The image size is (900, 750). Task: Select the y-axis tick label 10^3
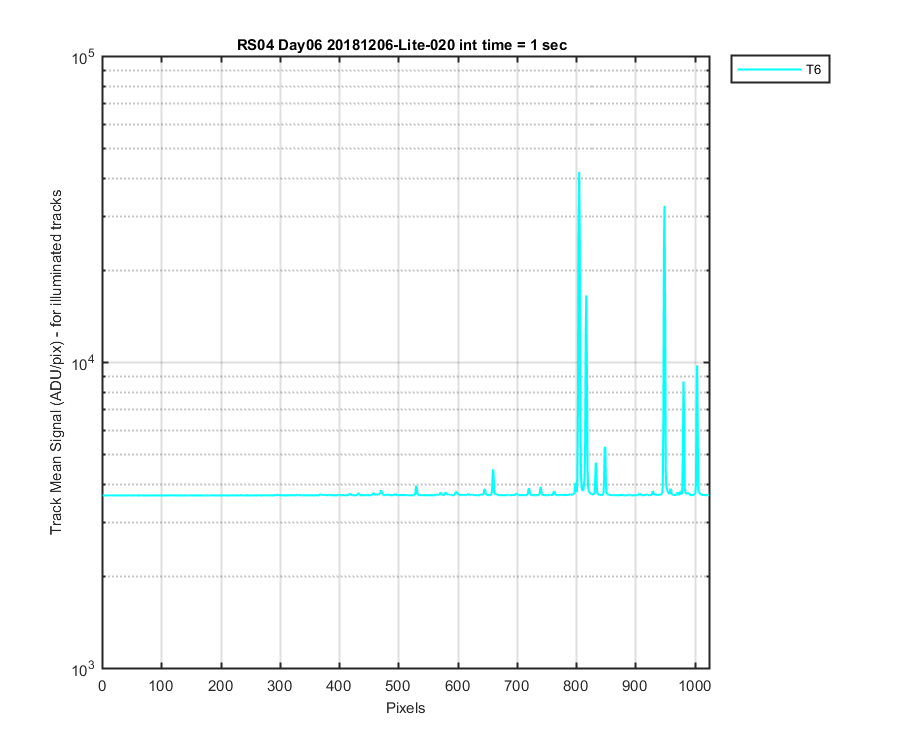(84, 669)
